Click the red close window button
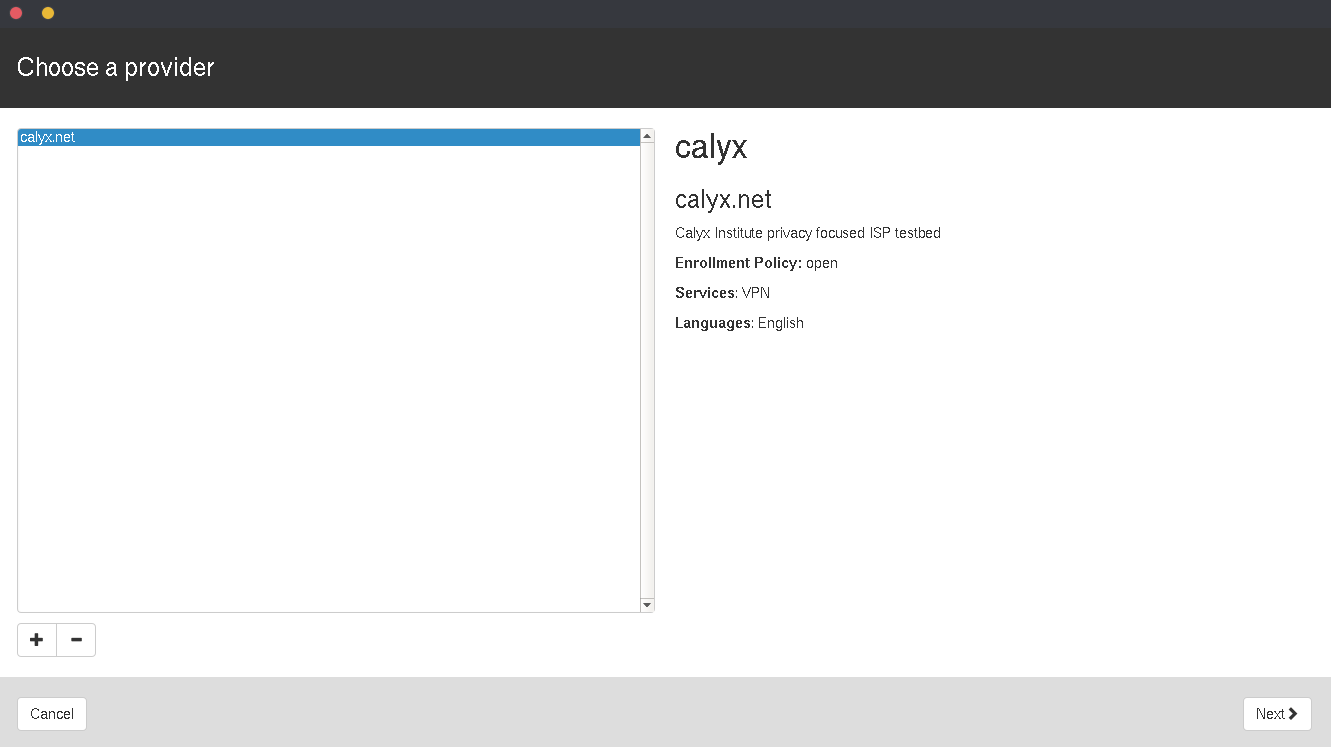The image size is (1331, 747). tap(16, 13)
